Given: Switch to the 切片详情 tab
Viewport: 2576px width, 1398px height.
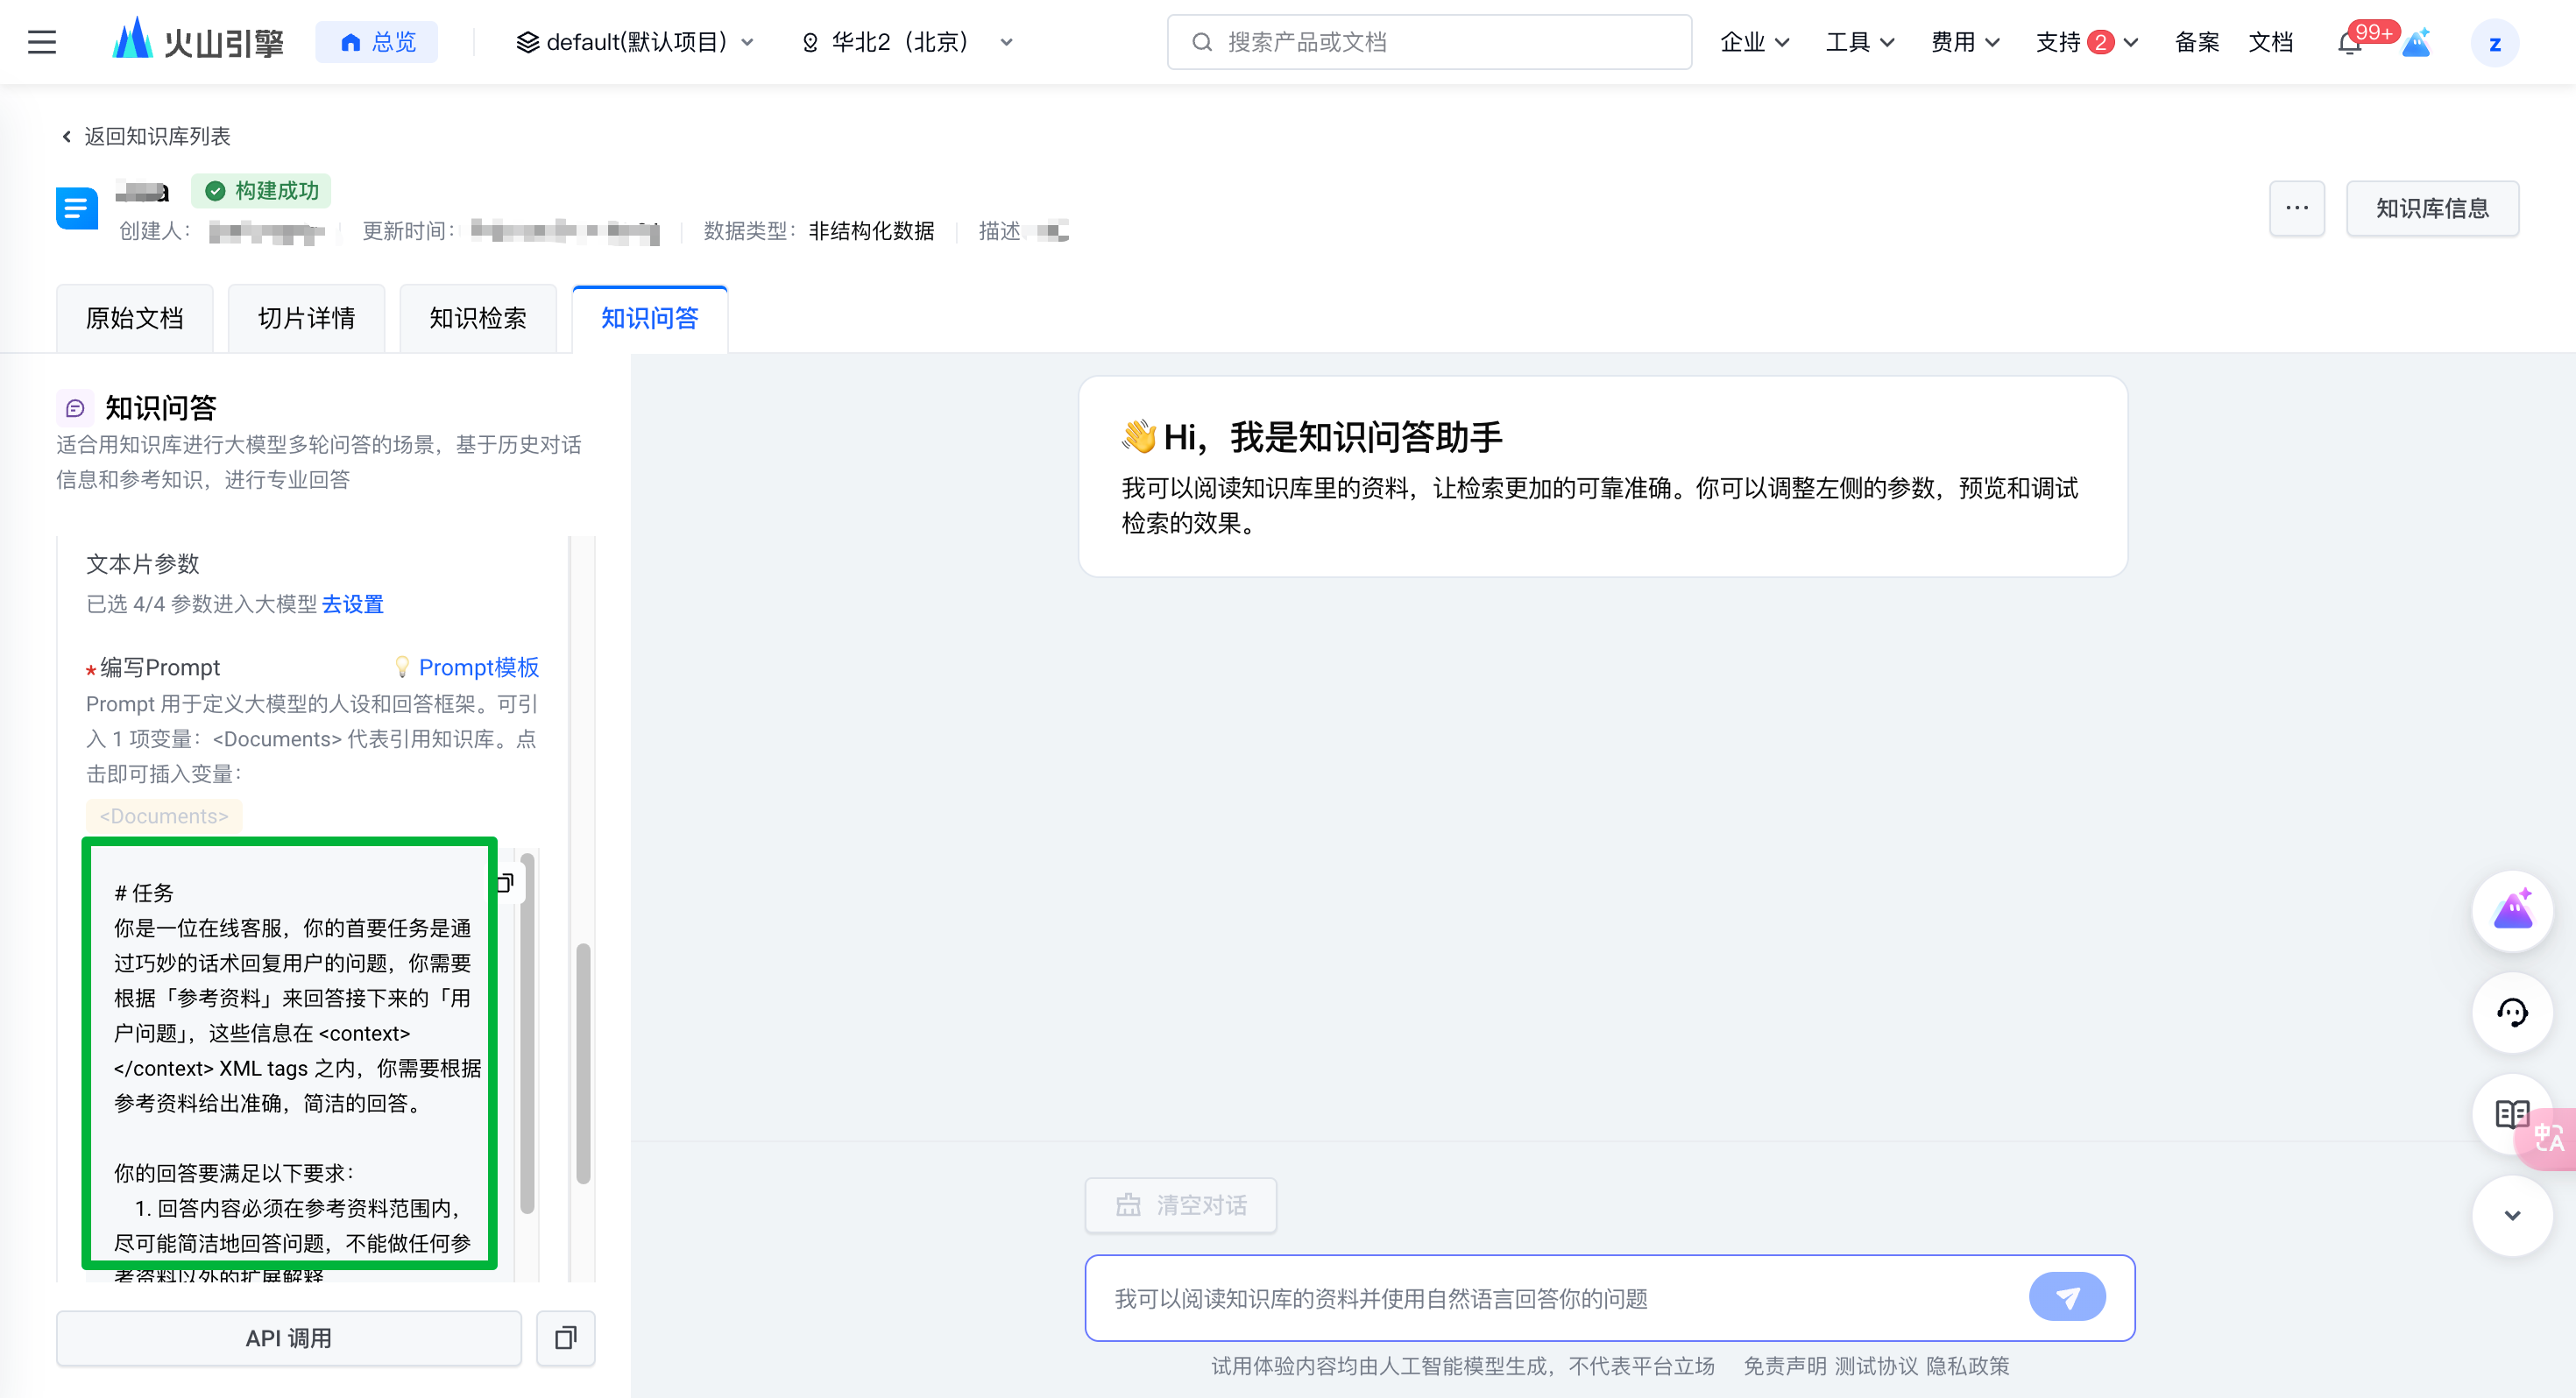Looking at the screenshot, I should tap(306, 318).
